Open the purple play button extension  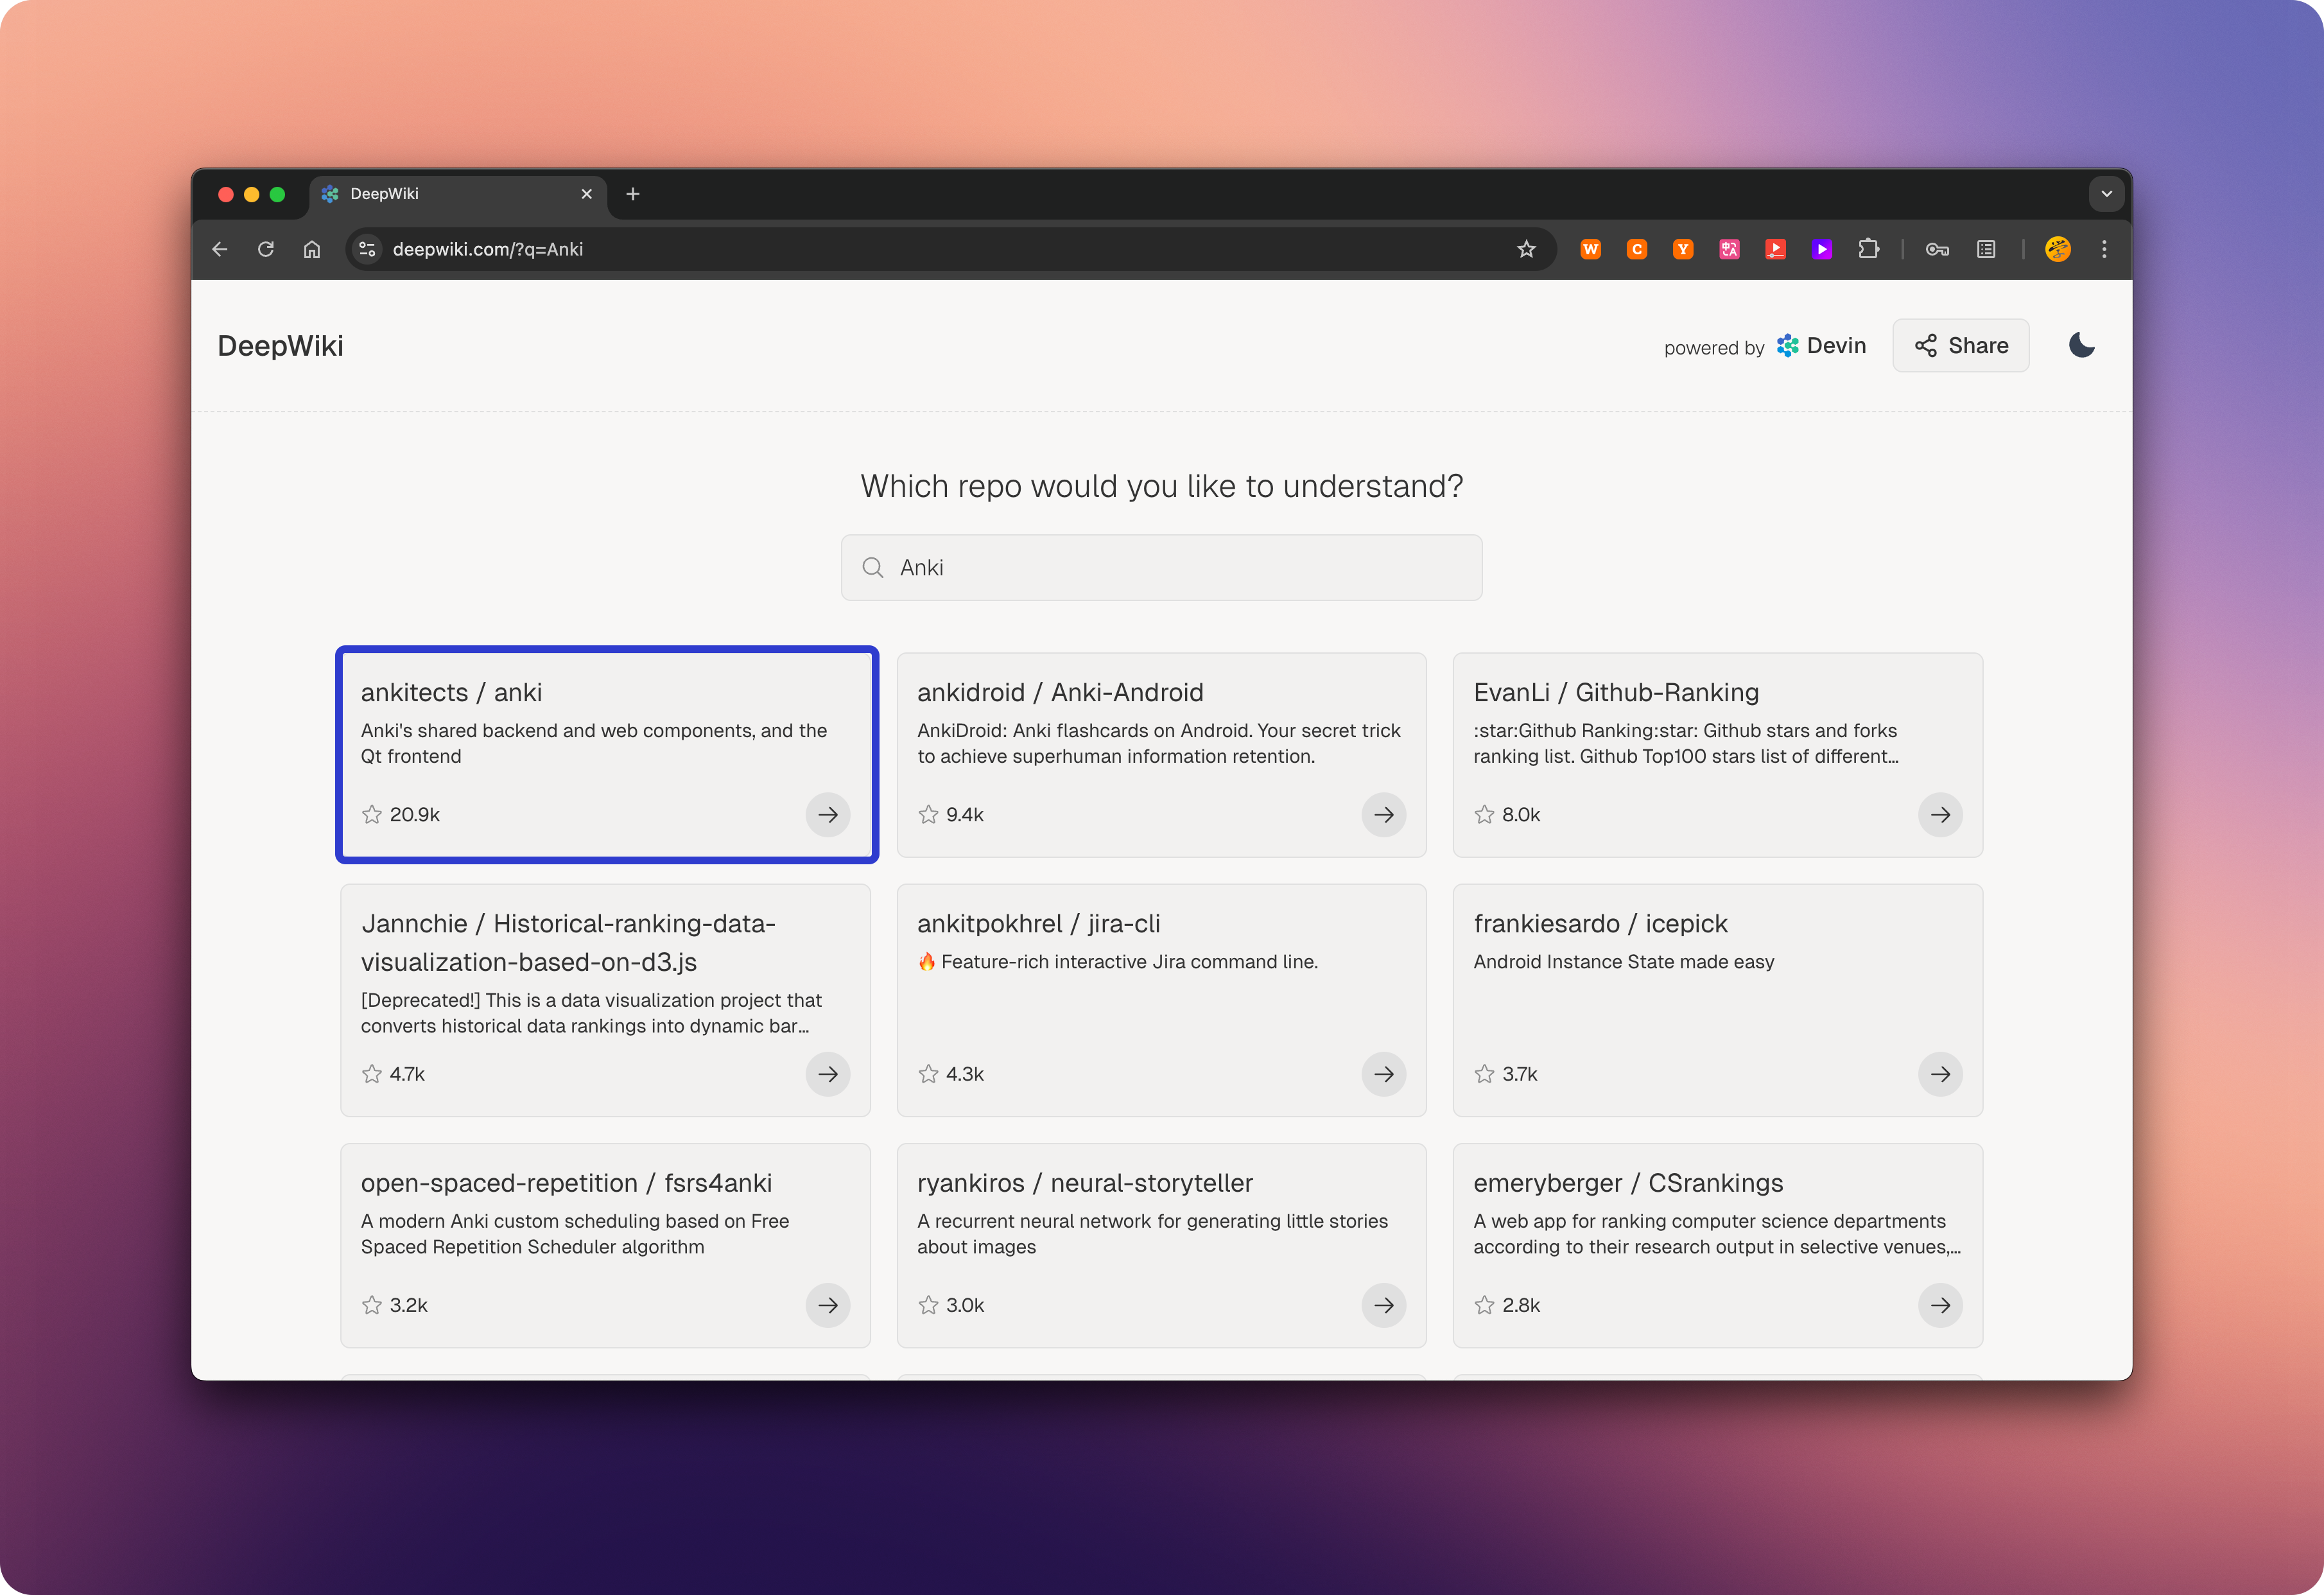pyautogui.click(x=1822, y=249)
